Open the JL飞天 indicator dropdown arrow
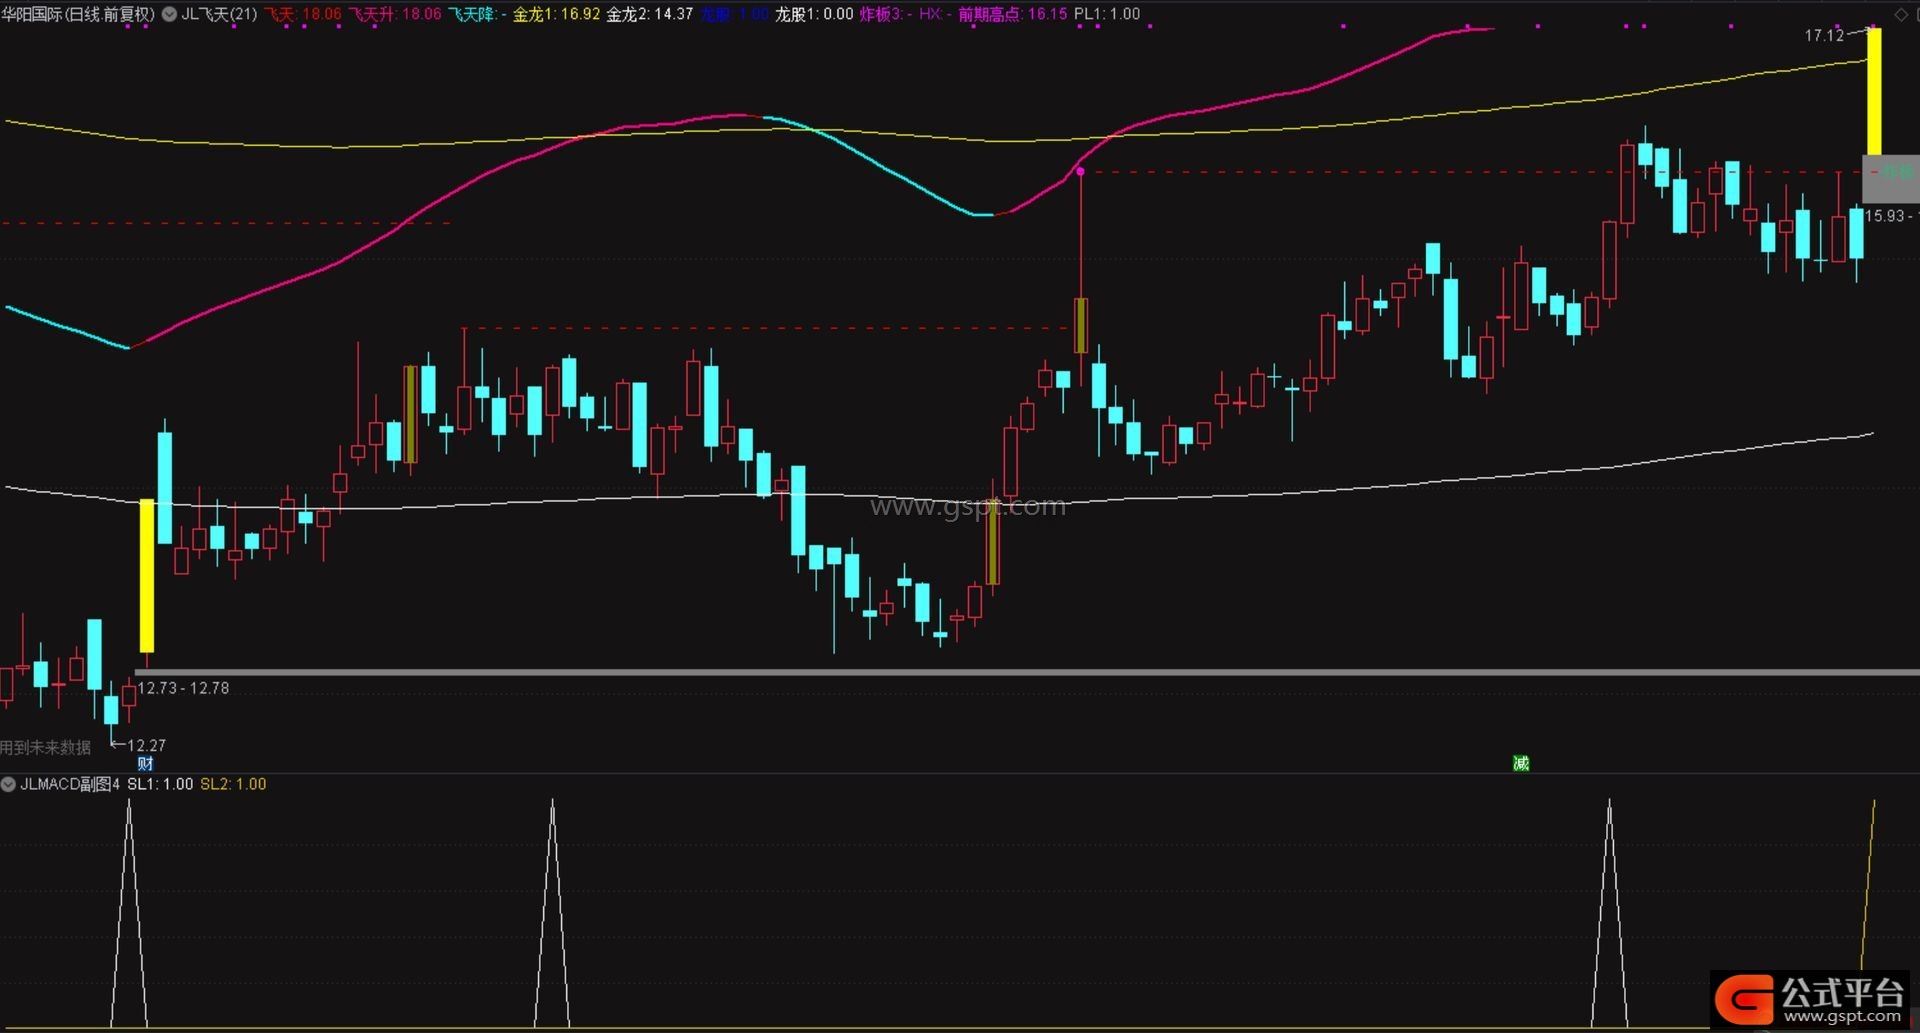 (x=169, y=14)
